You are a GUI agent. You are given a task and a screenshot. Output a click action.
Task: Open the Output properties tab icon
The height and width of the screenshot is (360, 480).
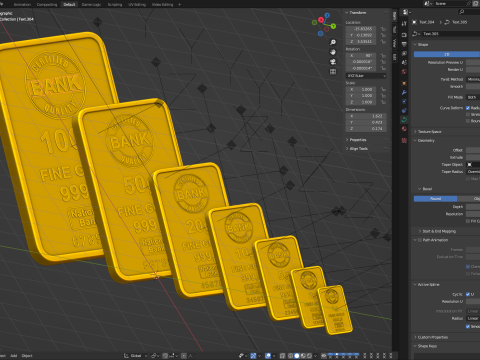404,44
